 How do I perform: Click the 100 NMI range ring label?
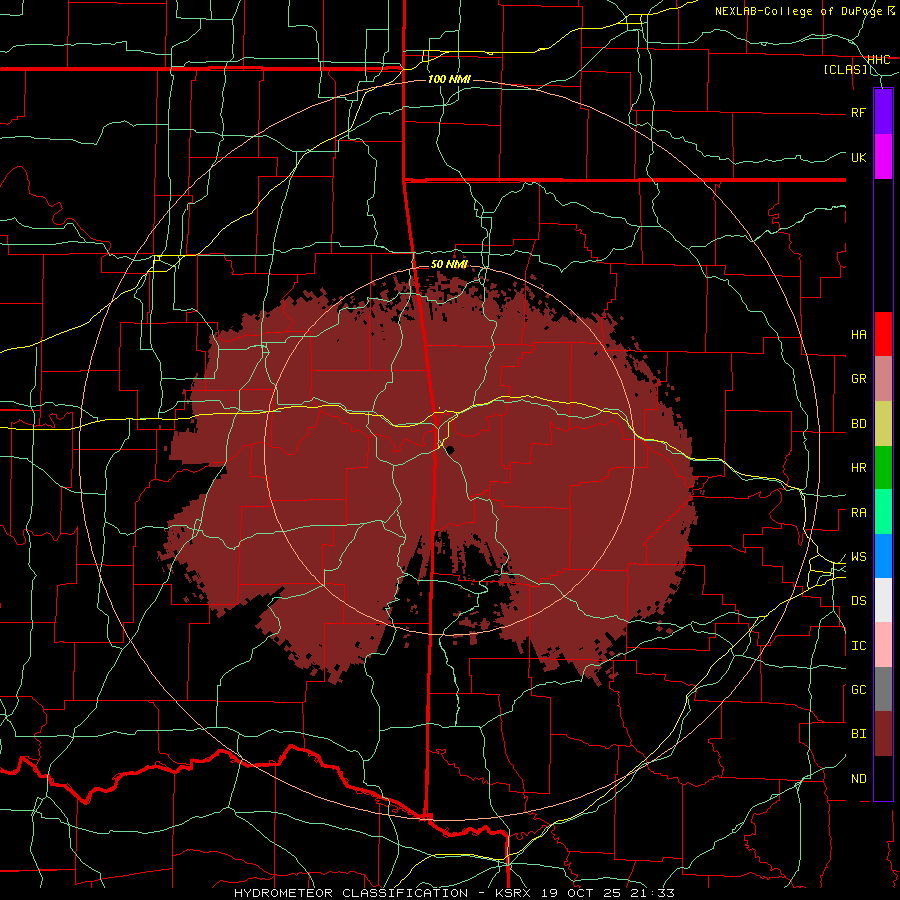point(449,79)
